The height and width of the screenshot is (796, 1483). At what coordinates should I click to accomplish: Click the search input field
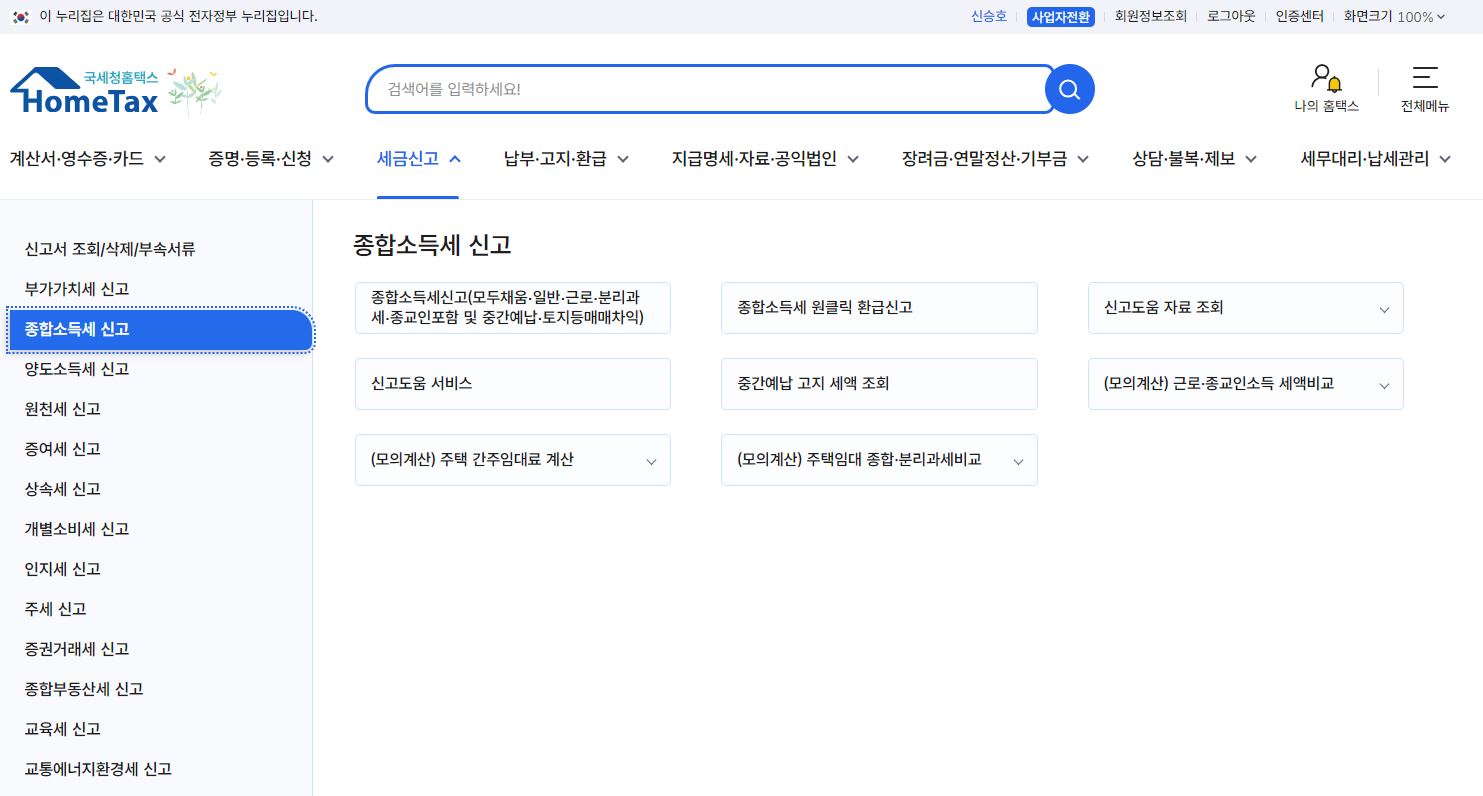click(700, 89)
